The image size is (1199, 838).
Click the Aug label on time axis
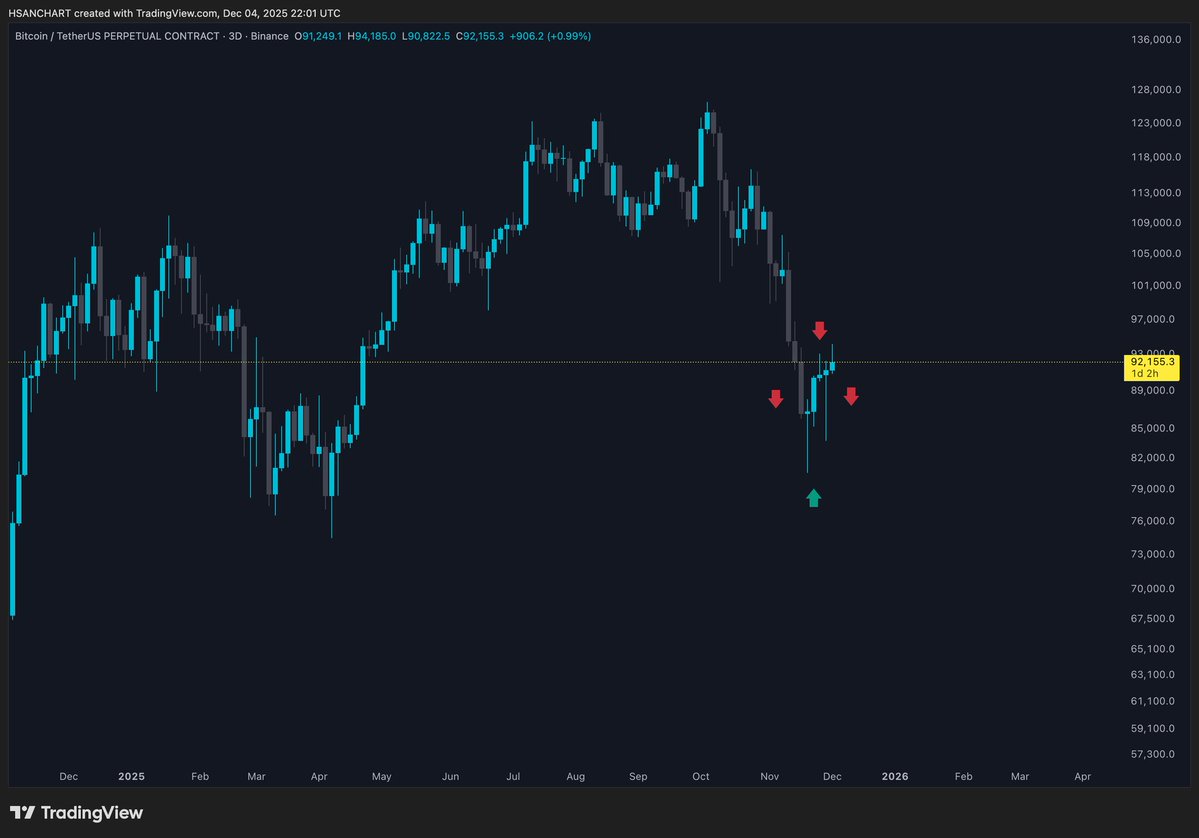click(576, 777)
